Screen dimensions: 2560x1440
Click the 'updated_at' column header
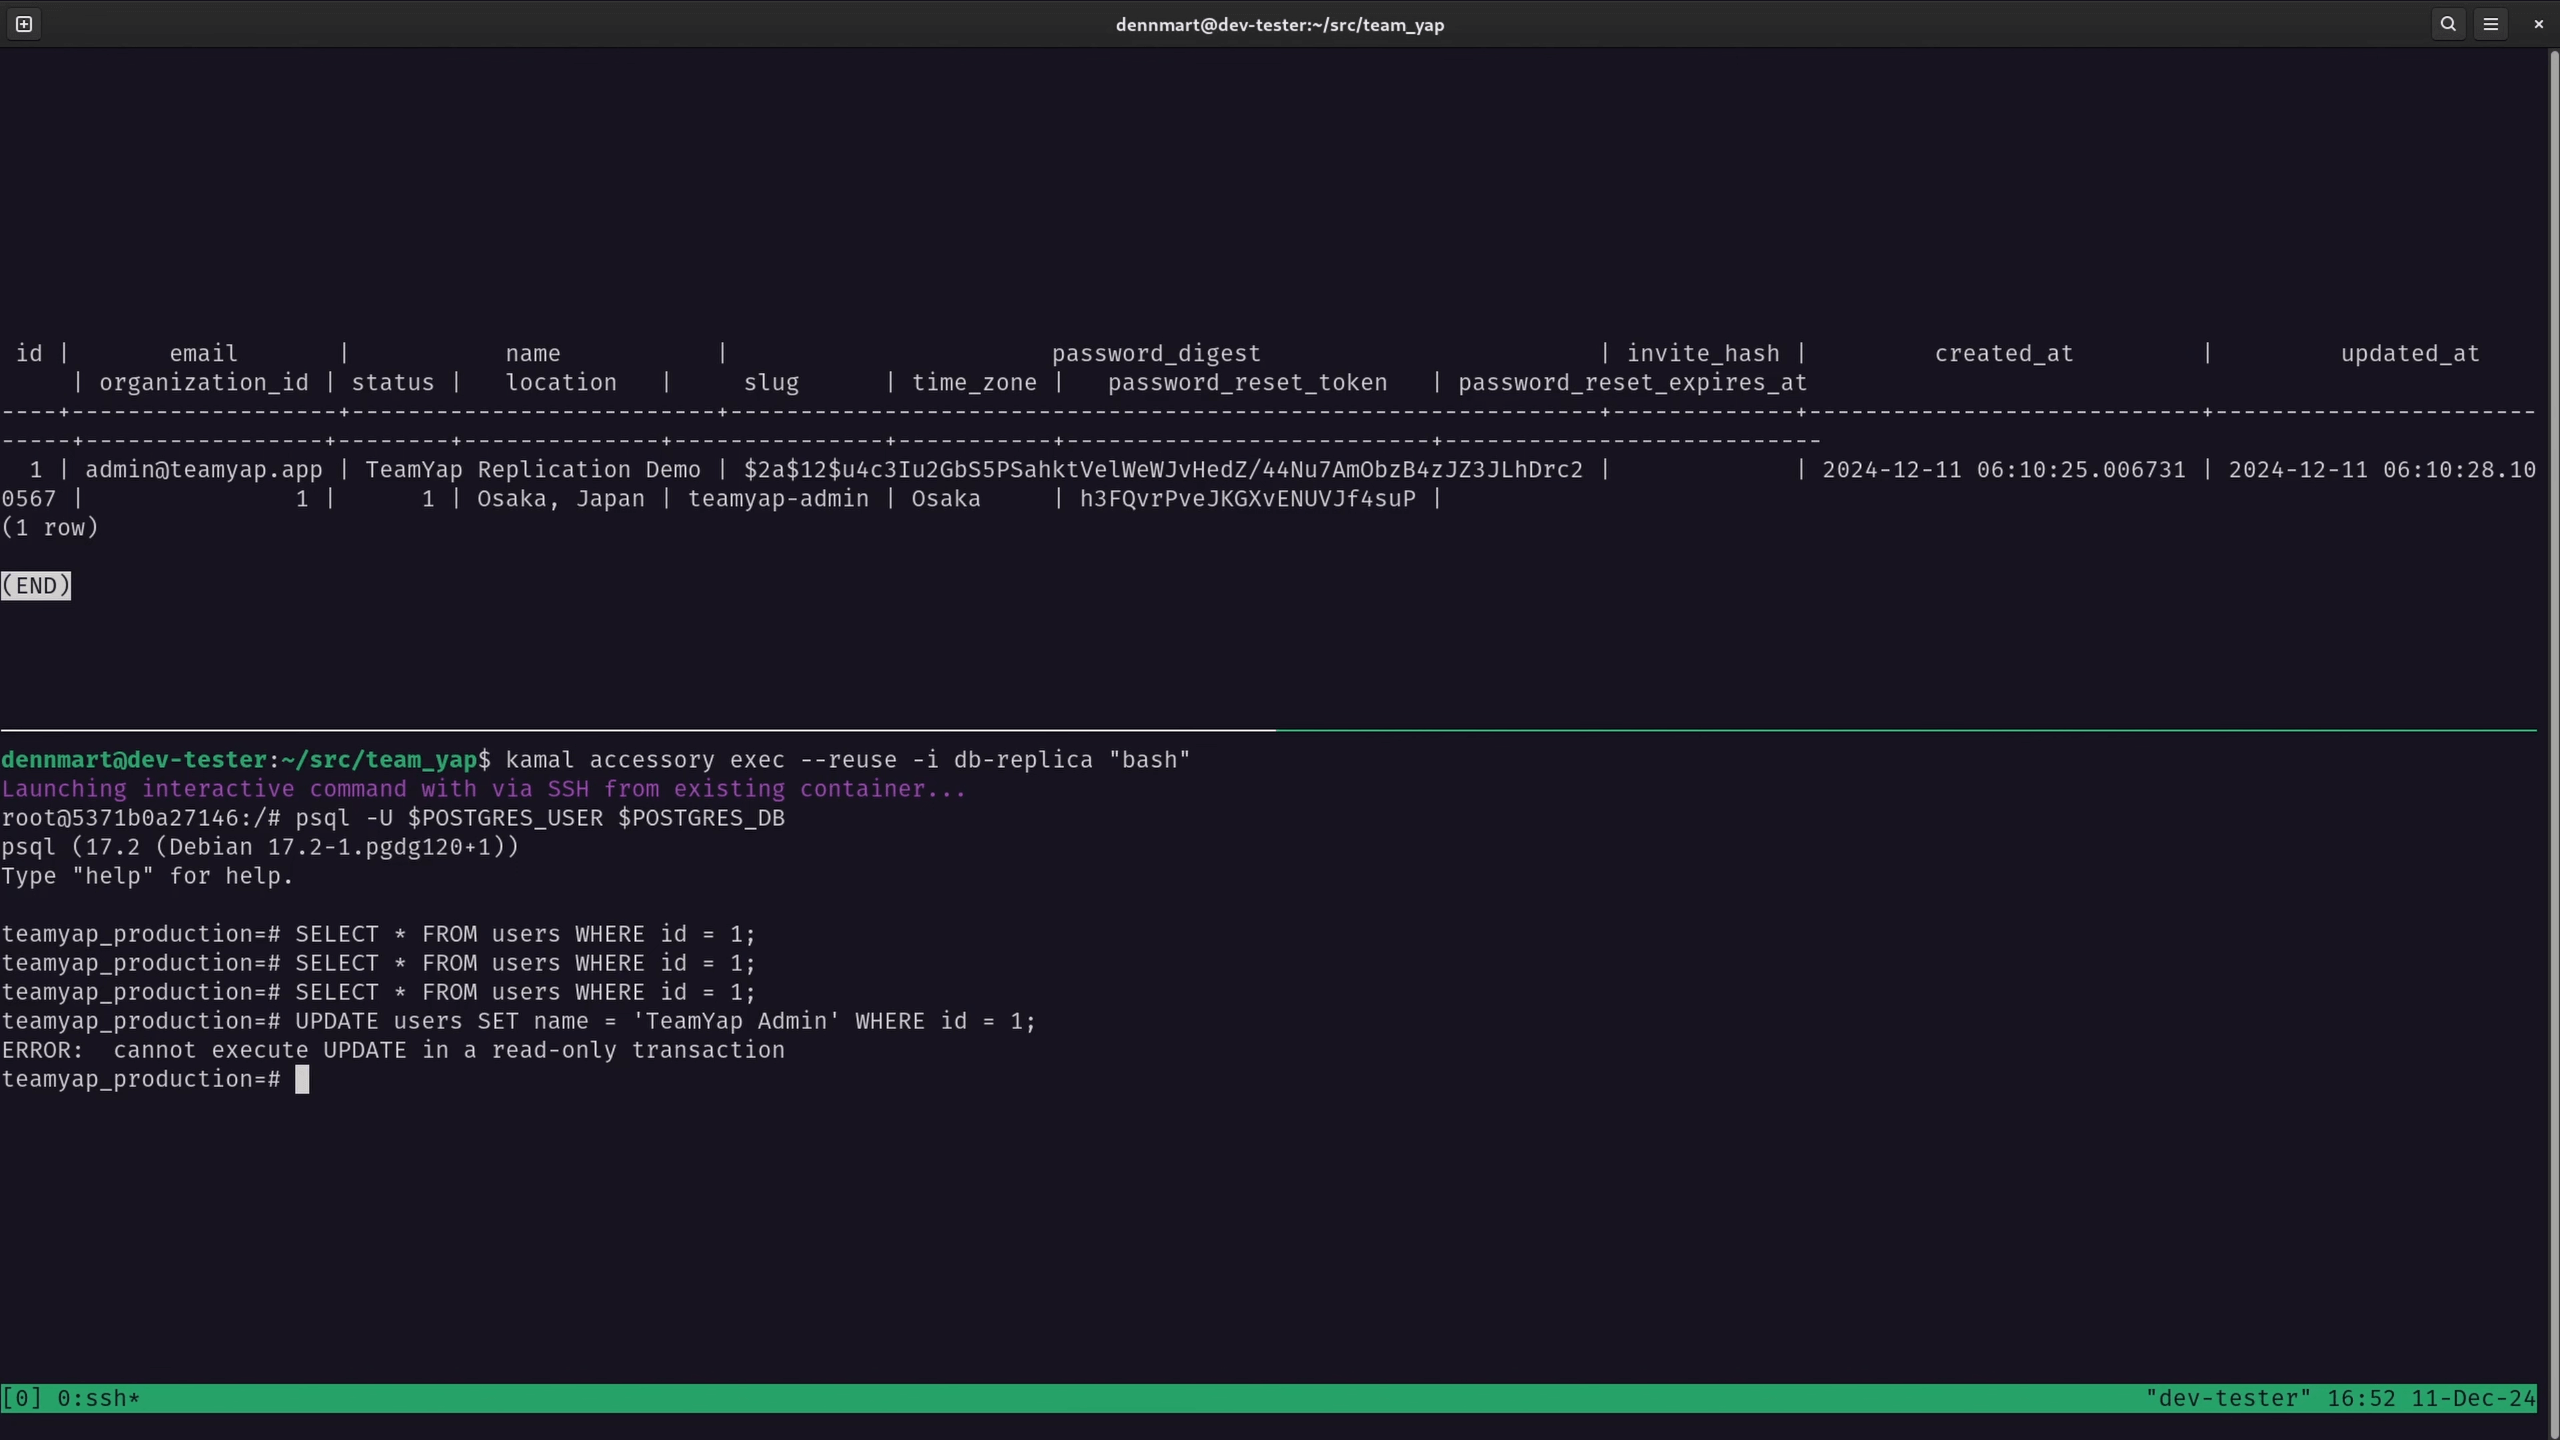[x=2410, y=354]
